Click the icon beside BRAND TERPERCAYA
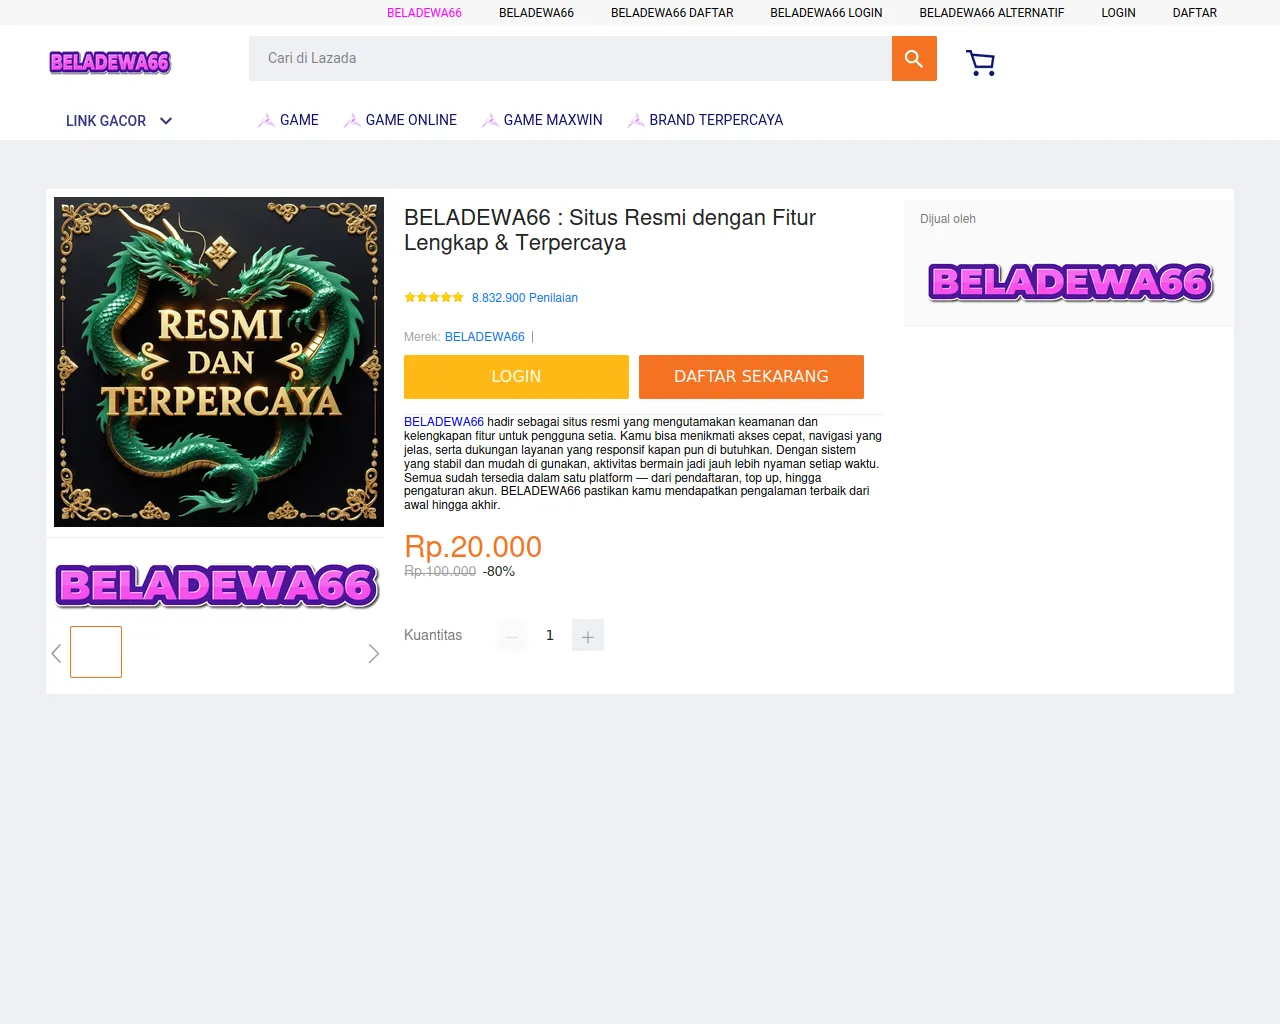1280x1024 pixels. coord(636,120)
